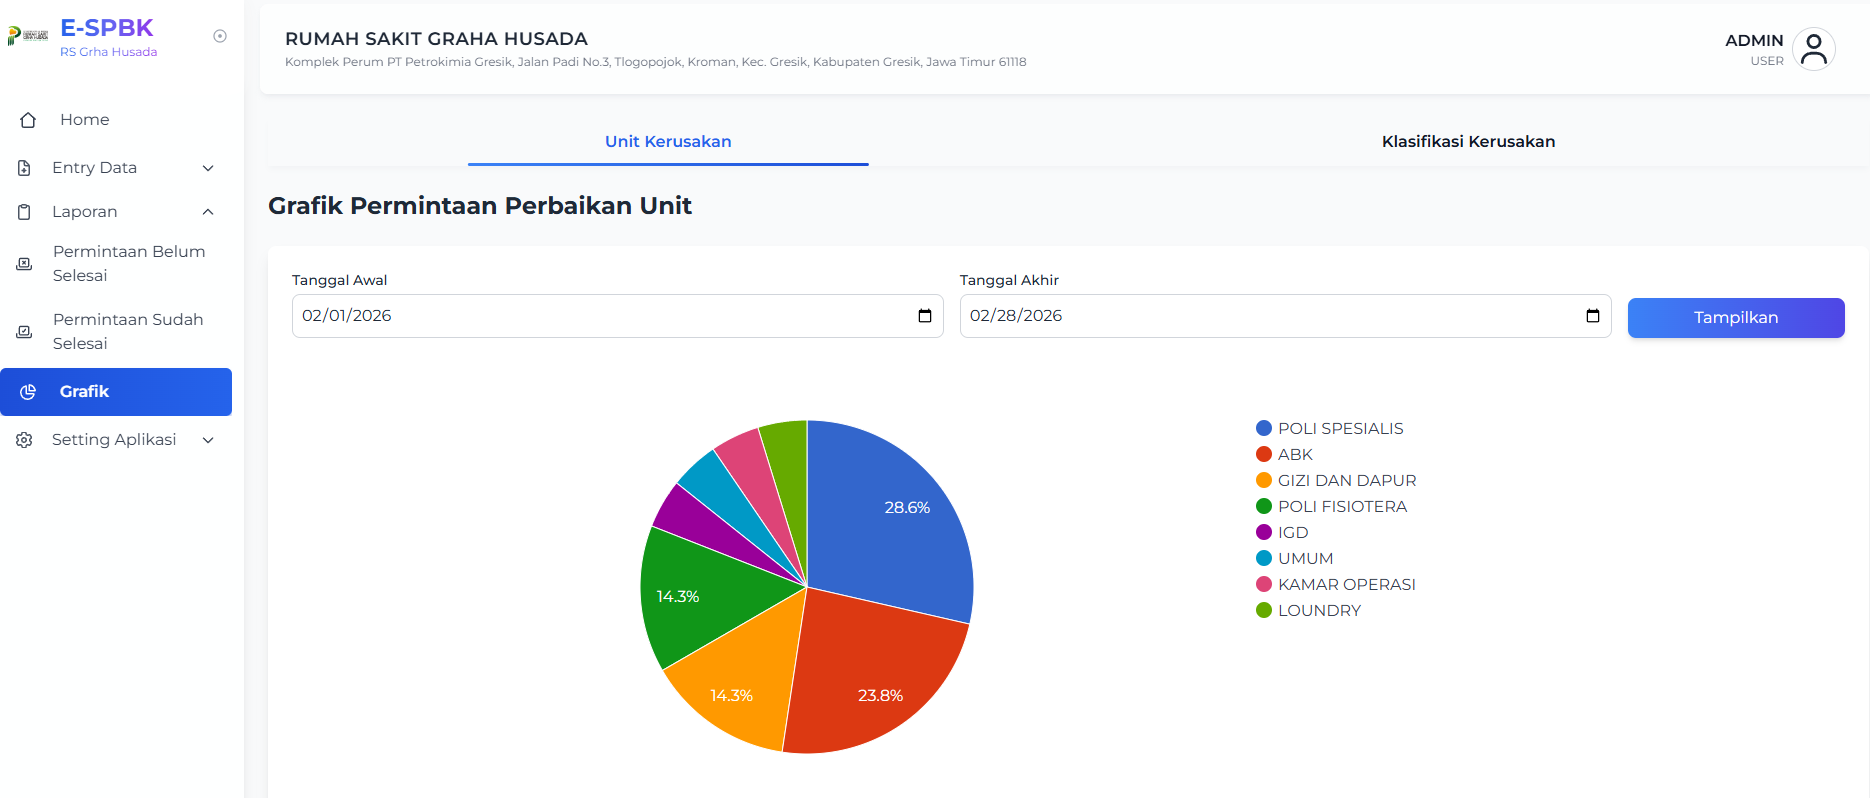Screen dimensions: 1870x798
Task: Open calendar picker for Tanggal Awal
Action: pyautogui.click(x=925, y=316)
